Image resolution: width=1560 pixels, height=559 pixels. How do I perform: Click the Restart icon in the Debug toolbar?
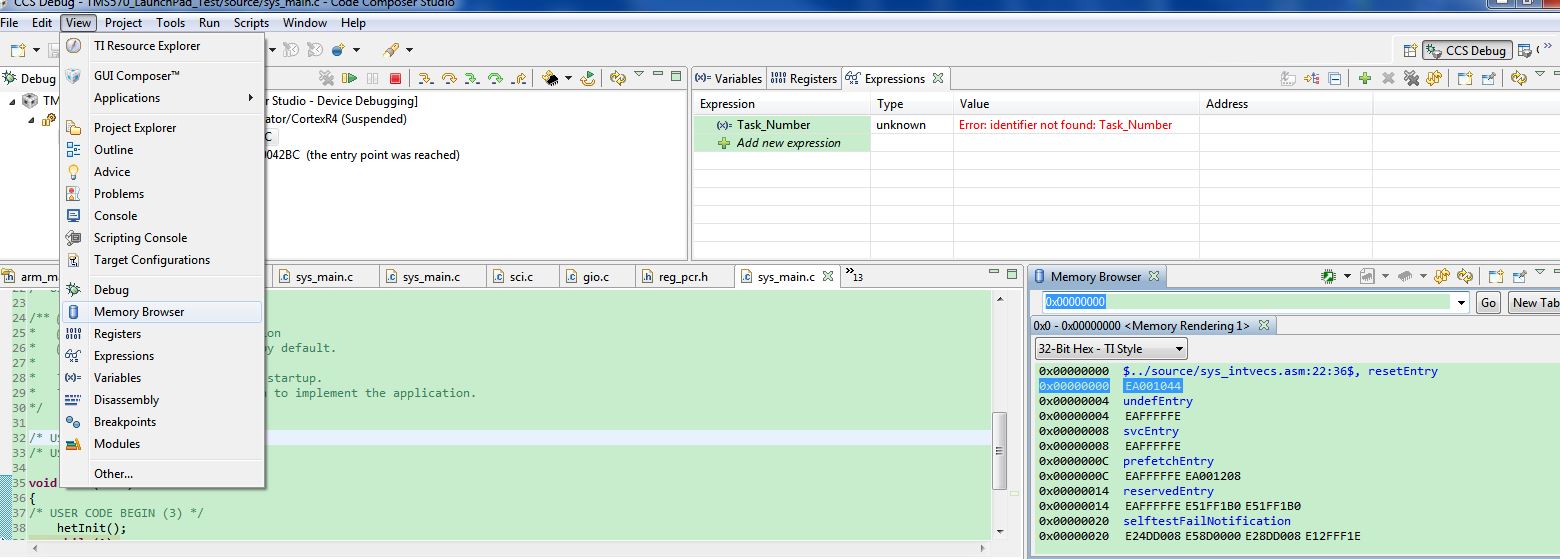588,78
